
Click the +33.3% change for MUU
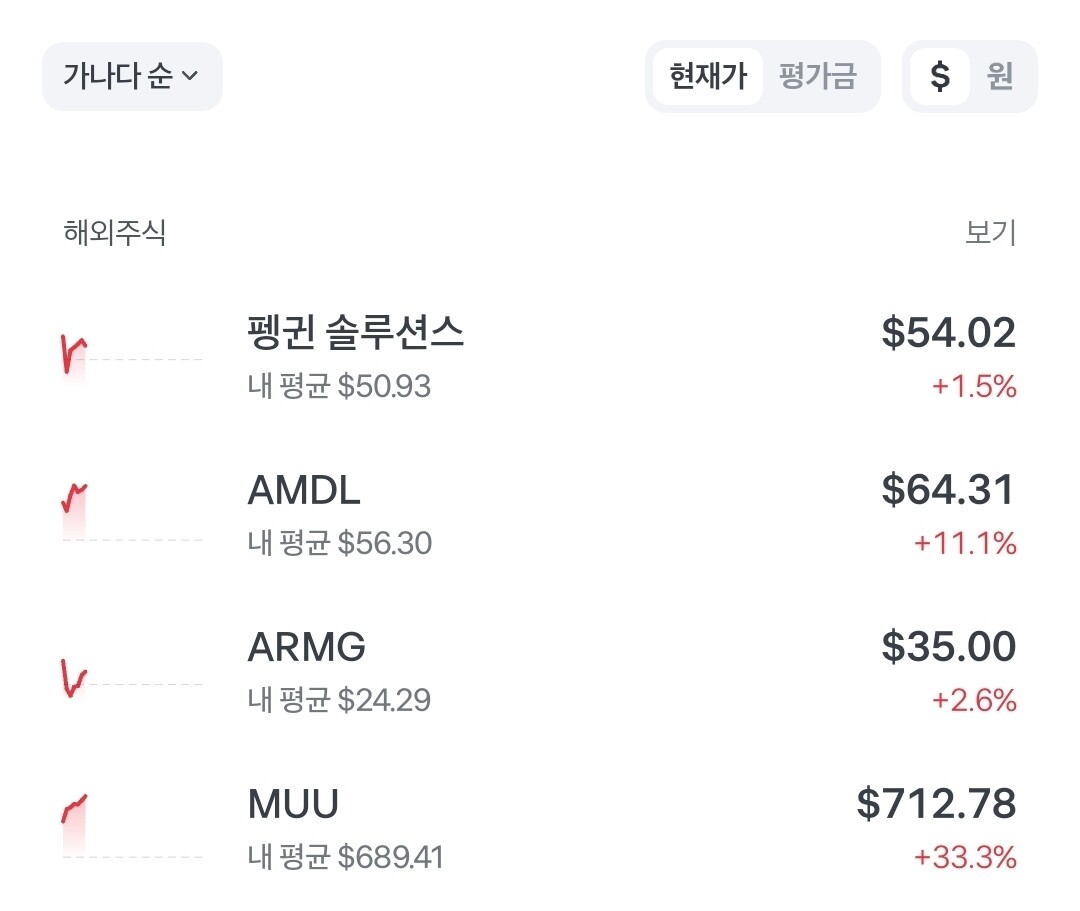pos(965,857)
